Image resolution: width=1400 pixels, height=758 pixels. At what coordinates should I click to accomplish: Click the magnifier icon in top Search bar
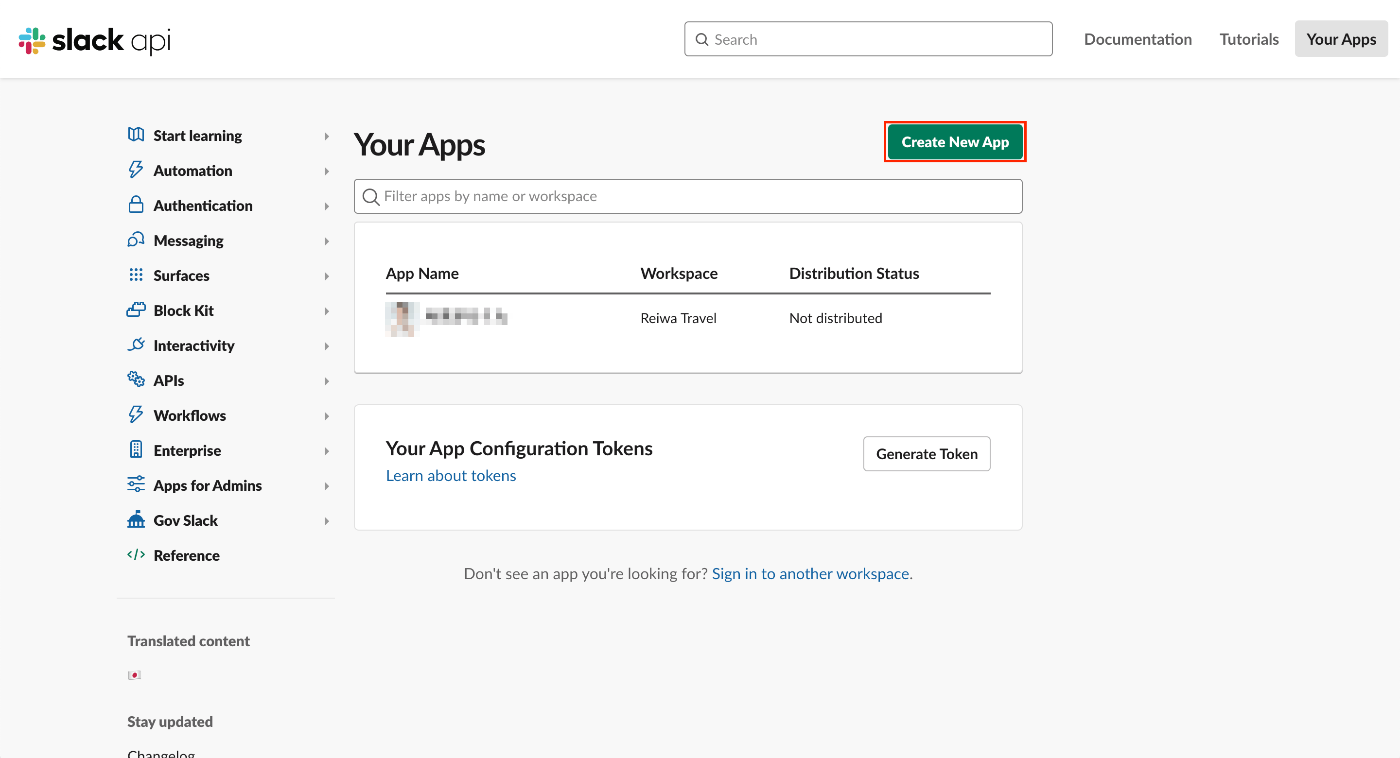(702, 40)
